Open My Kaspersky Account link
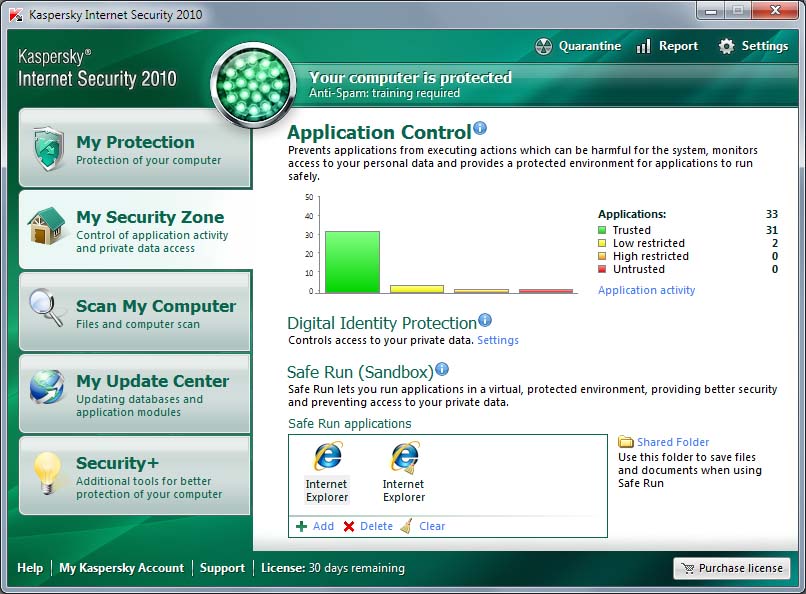Viewport: 806px width, 594px height. pyautogui.click(x=121, y=568)
